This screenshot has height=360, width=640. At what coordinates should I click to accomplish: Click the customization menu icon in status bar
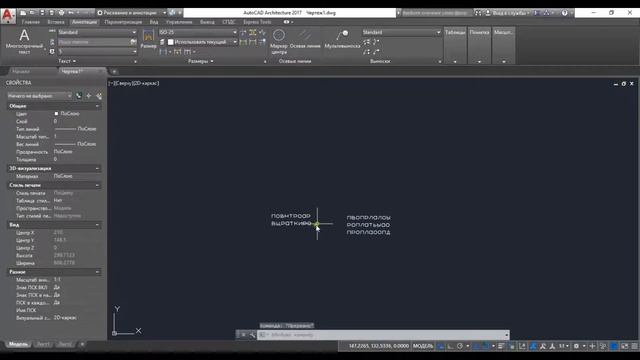(x=635, y=346)
